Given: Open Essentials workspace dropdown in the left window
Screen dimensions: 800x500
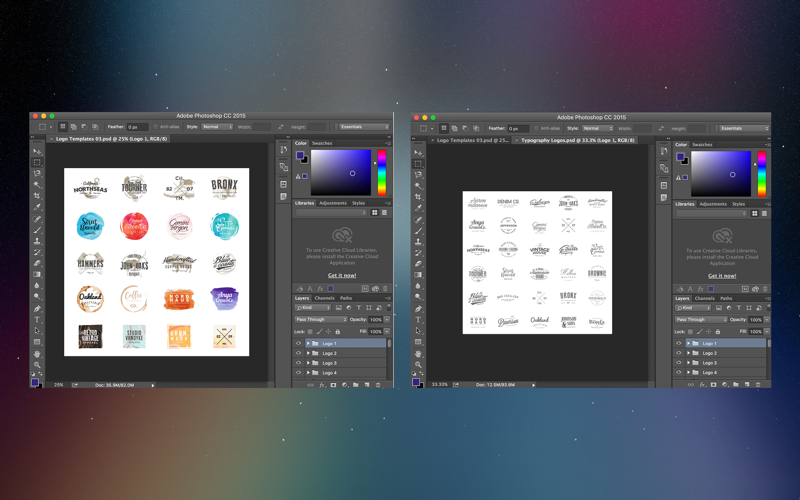Looking at the screenshot, I should (x=364, y=127).
